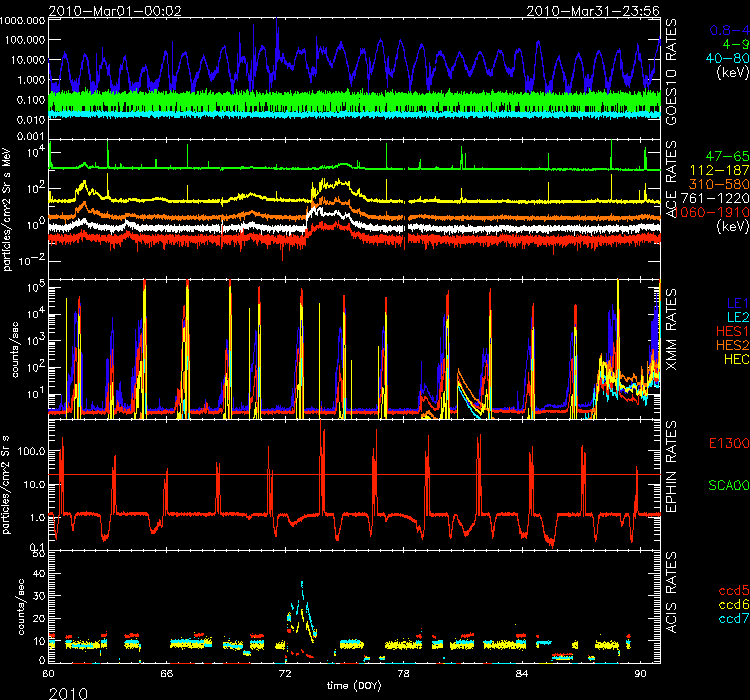Click the end date 2010-Mar31-23:56 label
The width and height of the screenshot is (750, 700).
(x=593, y=11)
